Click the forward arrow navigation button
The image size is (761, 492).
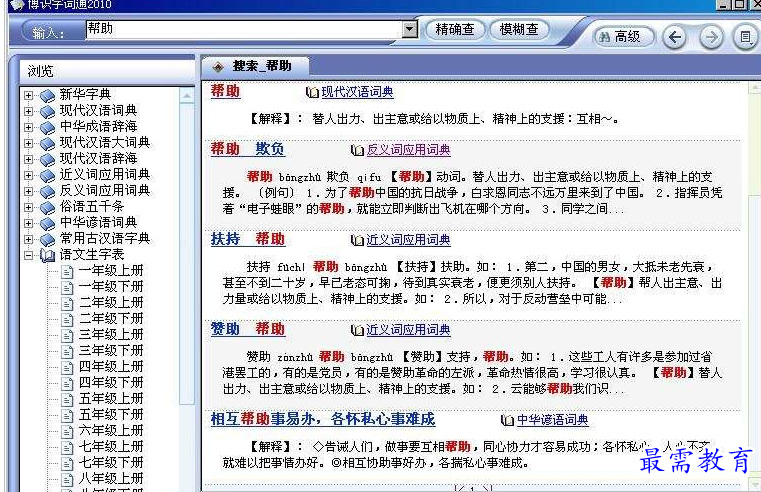(711, 37)
